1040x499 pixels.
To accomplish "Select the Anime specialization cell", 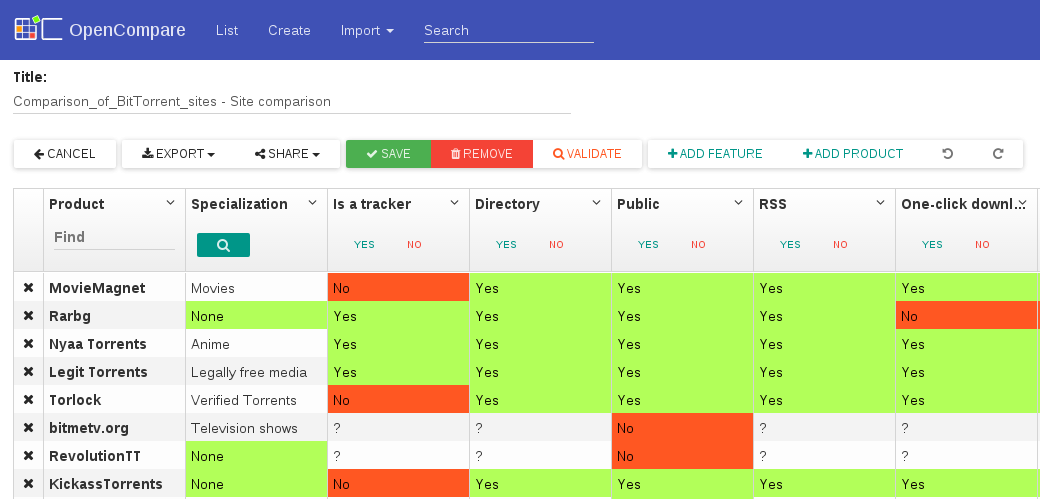I will [257, 344].
